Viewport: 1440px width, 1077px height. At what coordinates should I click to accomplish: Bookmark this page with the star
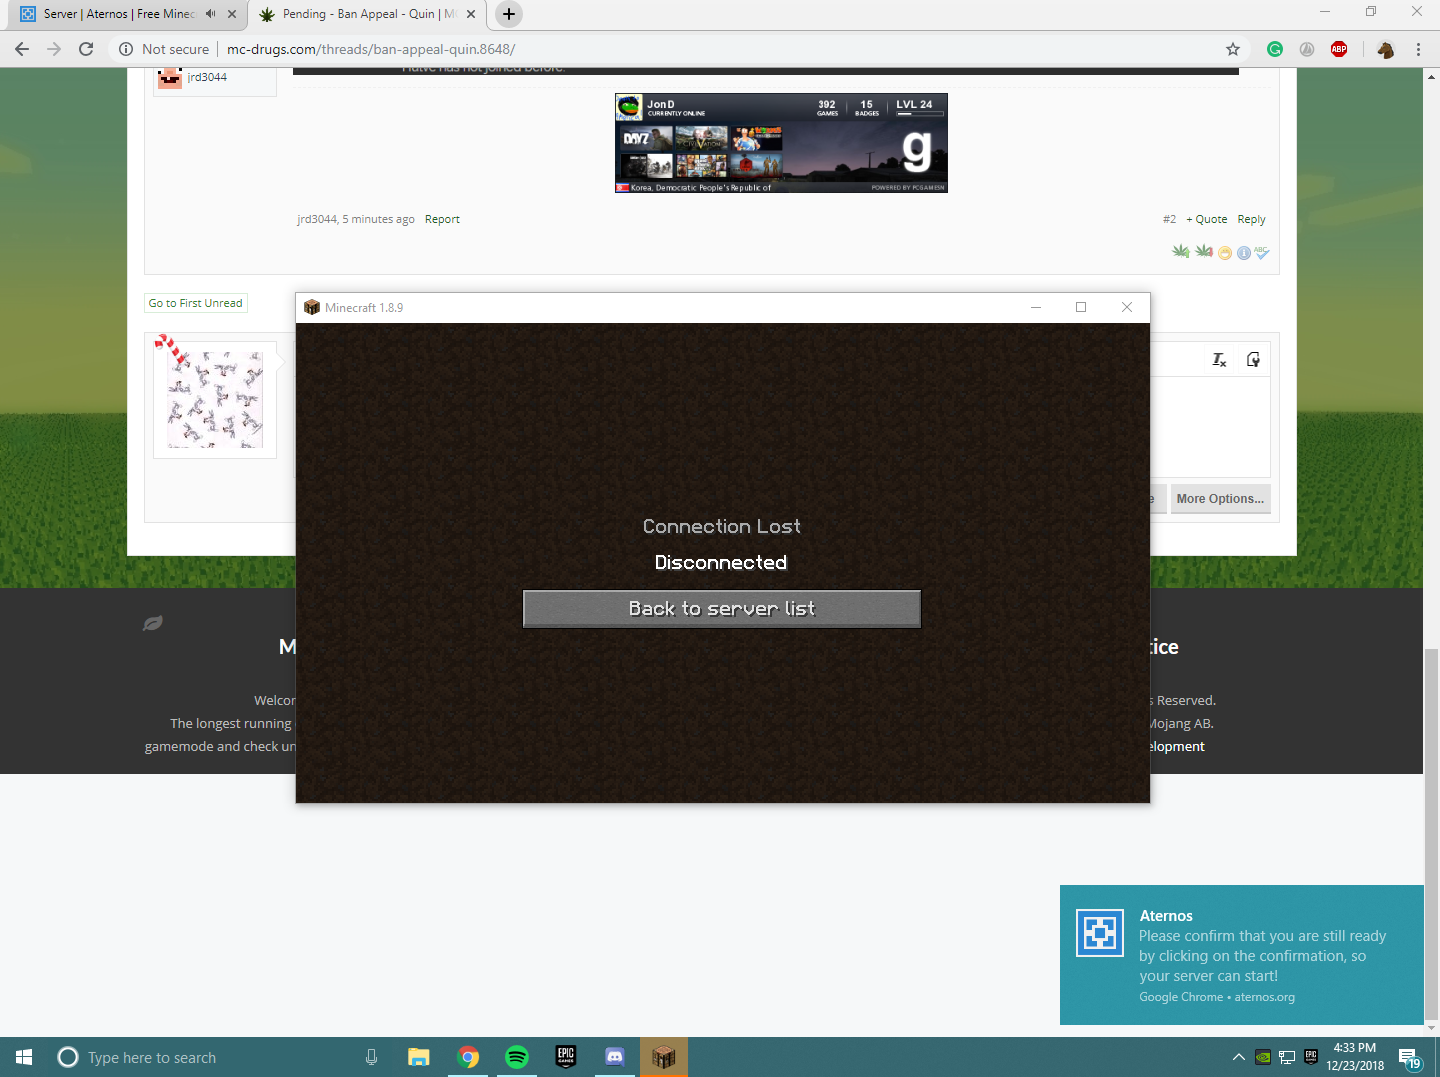point(1233,49)
